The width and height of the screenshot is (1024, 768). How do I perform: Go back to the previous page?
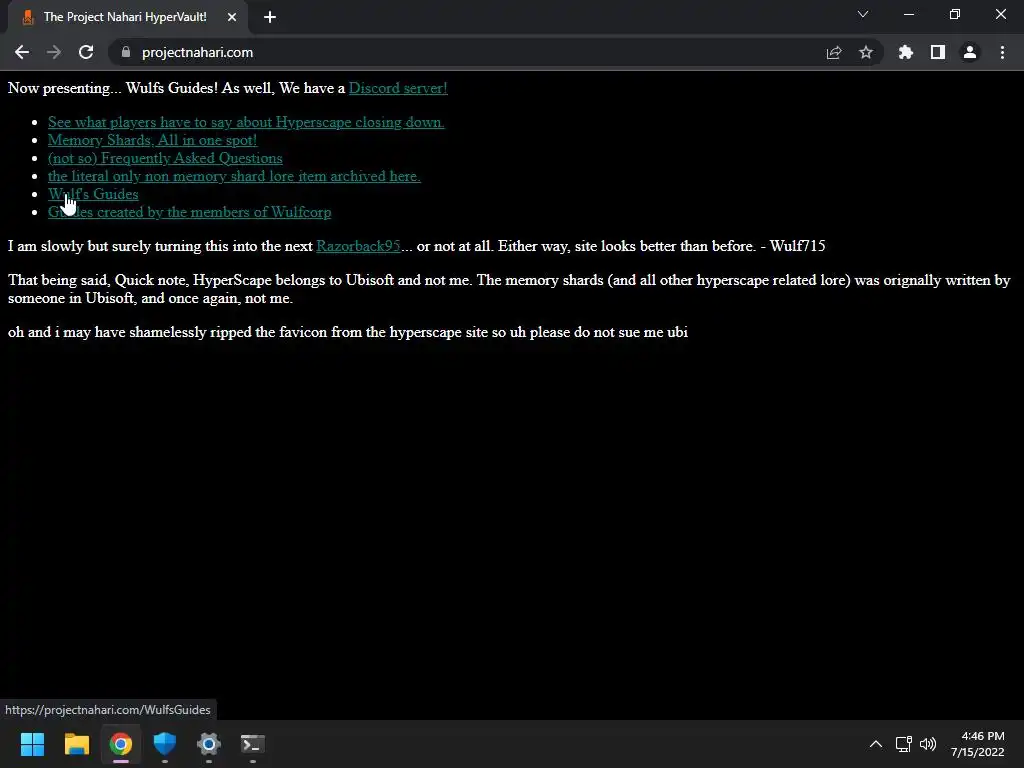pos(22,52)
